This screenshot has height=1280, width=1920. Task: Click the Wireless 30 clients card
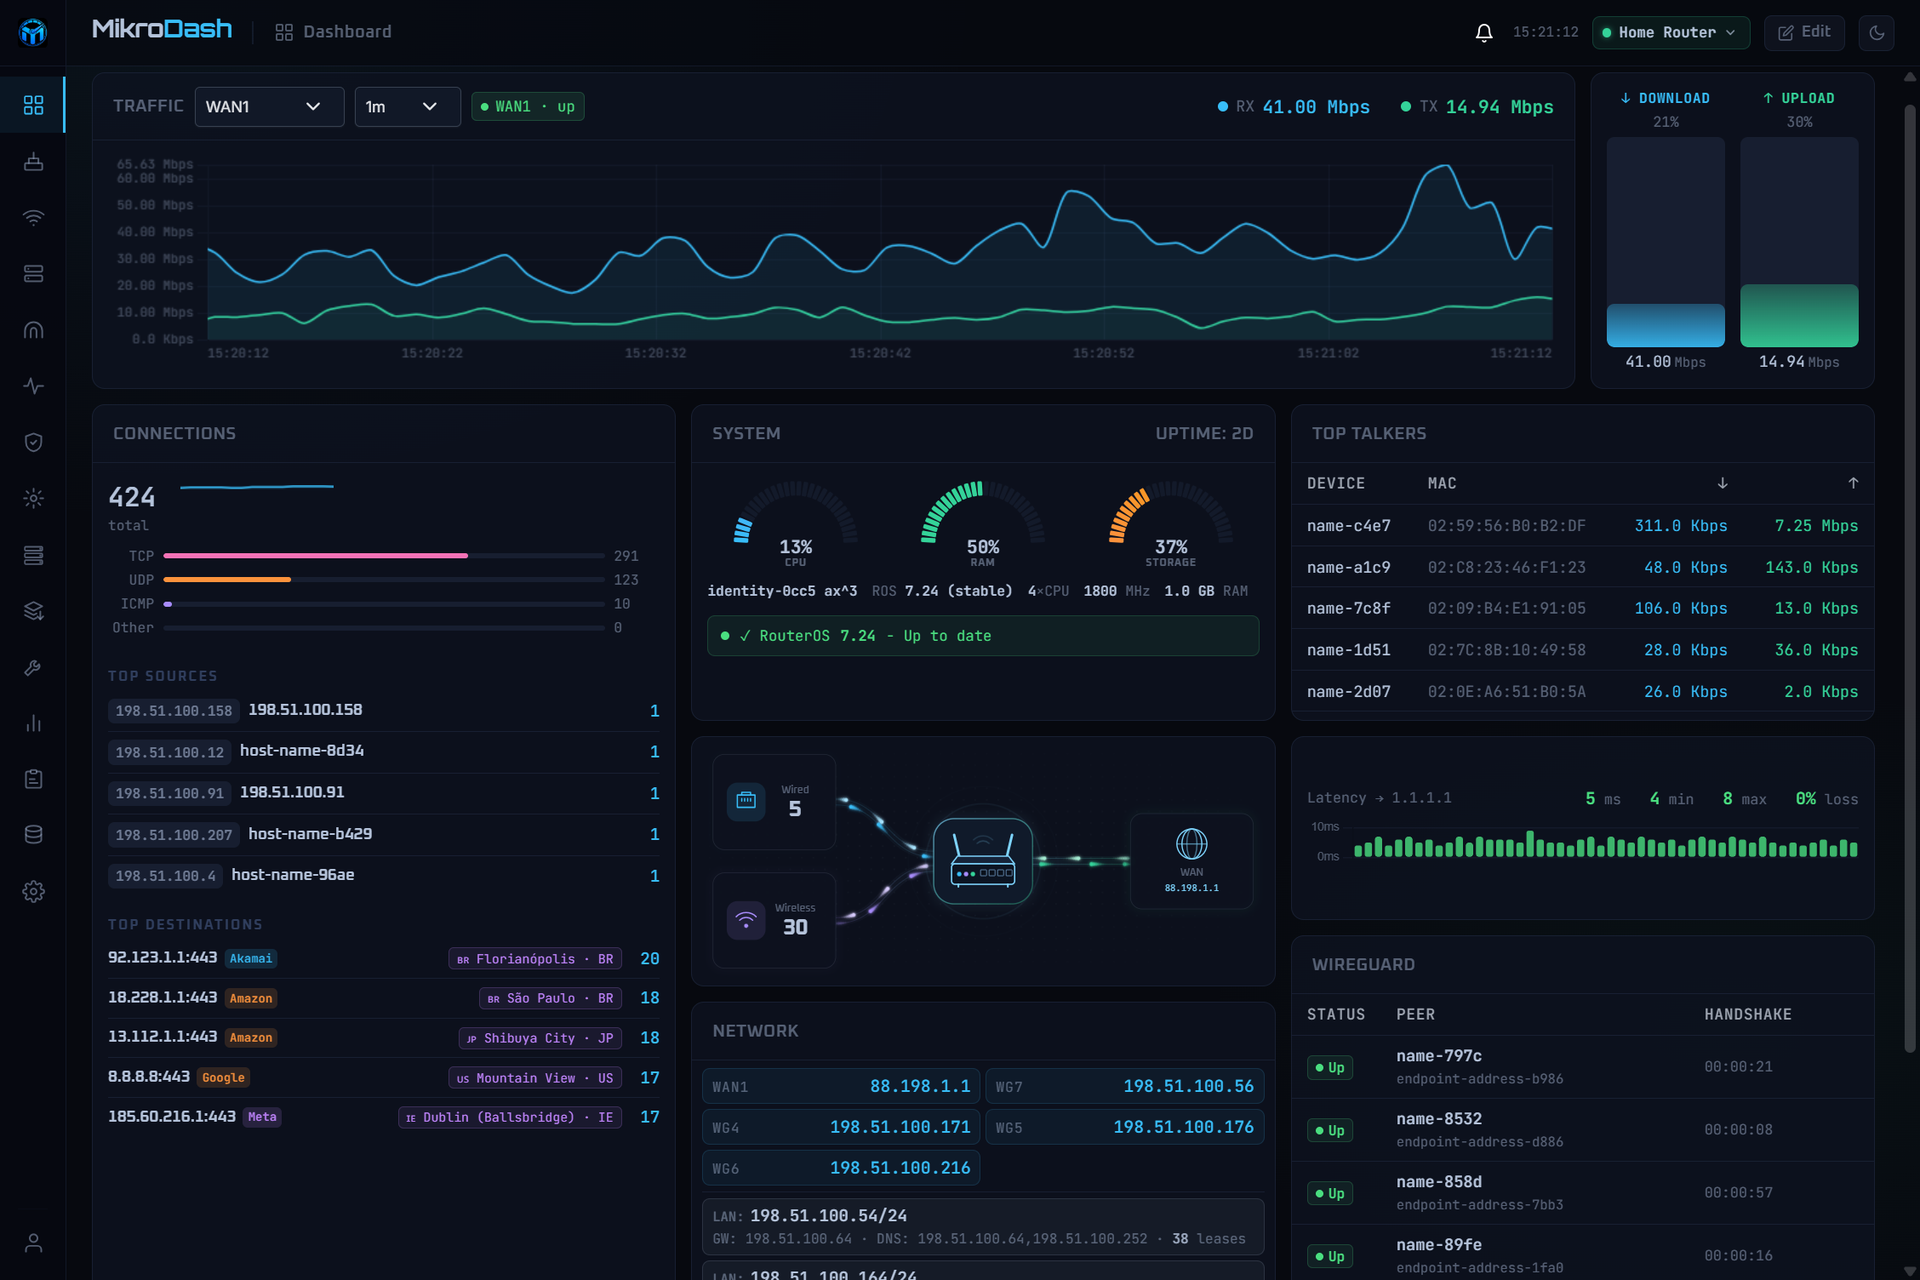point(774,920)
